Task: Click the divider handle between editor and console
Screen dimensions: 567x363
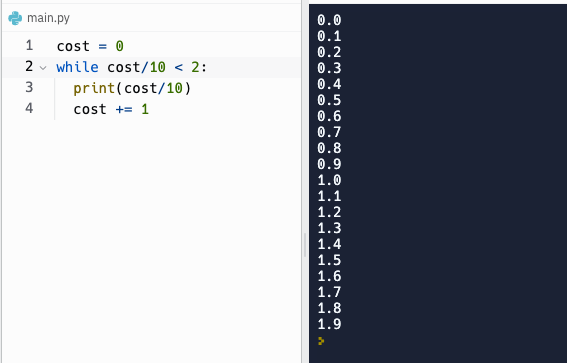Action: pyautogui.click(x=305, y=245)
